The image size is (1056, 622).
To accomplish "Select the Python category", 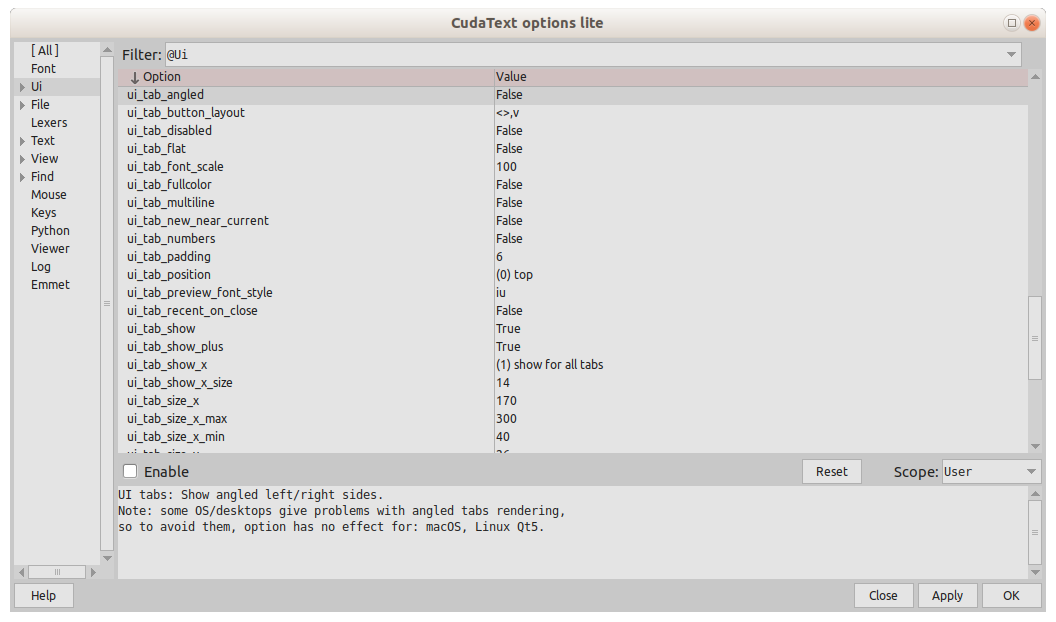I will 50,230.
